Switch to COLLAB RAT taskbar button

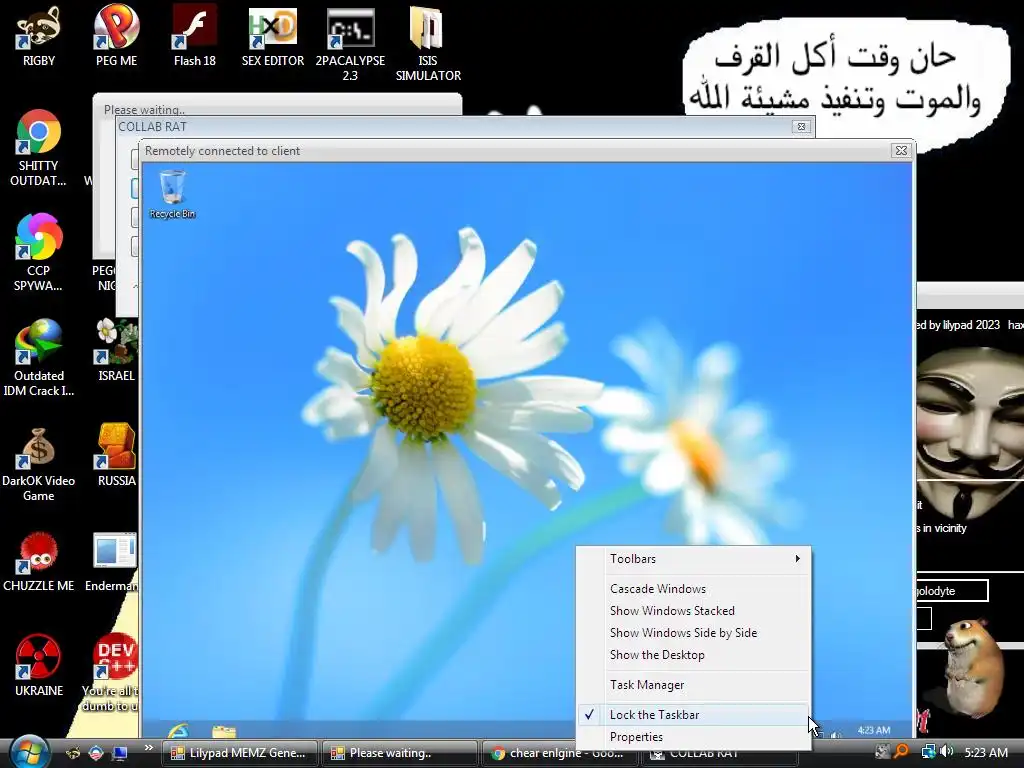720,756
